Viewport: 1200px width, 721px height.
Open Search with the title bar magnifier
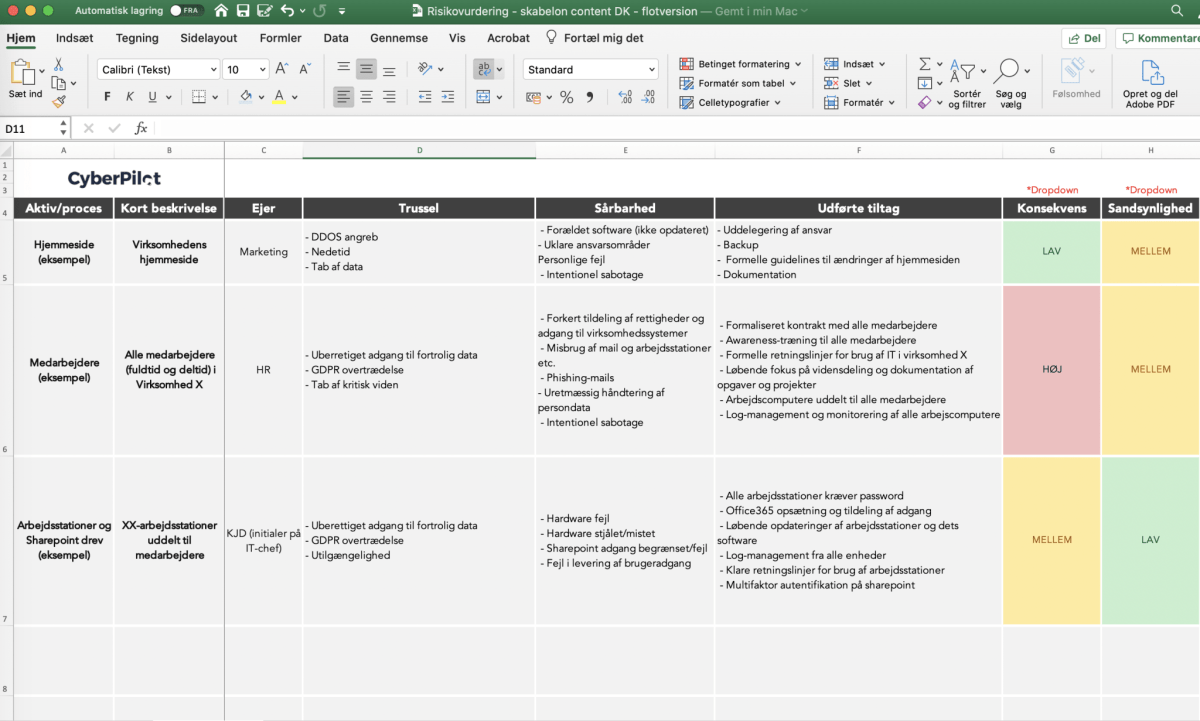click(1177, 10)
